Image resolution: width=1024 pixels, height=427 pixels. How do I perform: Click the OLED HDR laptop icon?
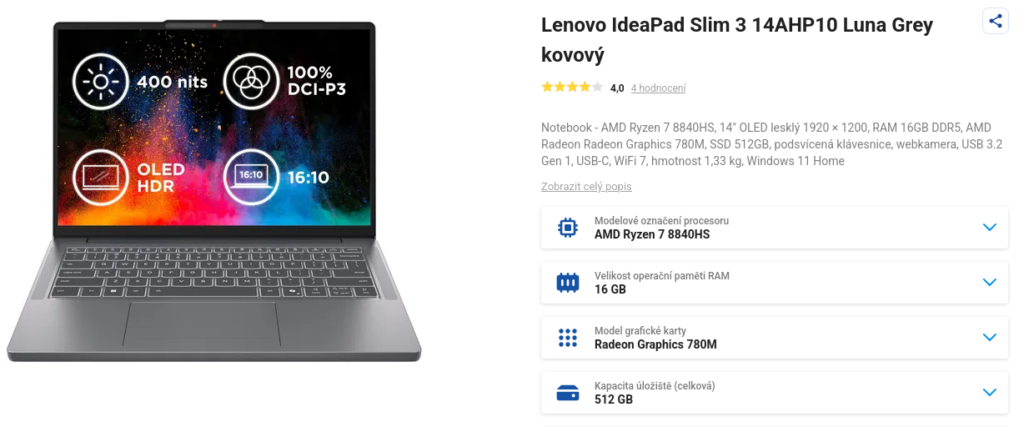(101, 177)
